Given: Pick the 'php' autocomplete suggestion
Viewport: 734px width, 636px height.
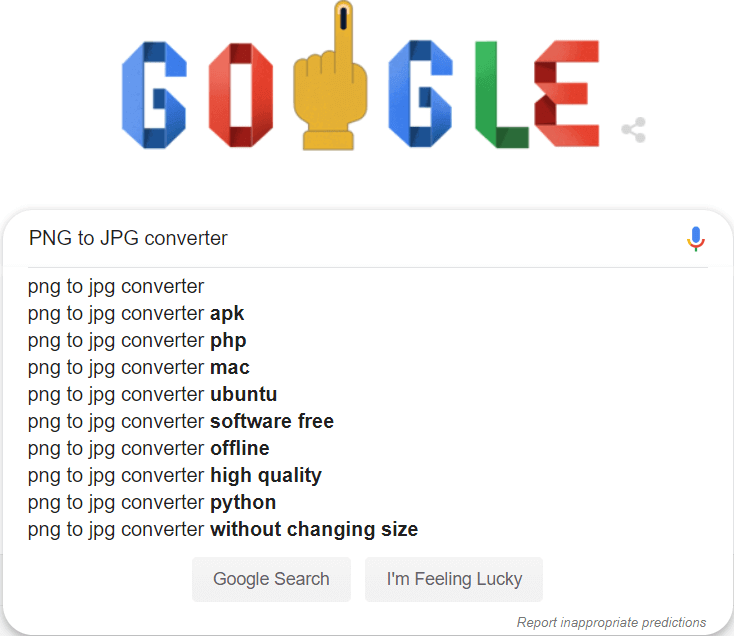Looking at the screenshot, I should coord(137,341).
